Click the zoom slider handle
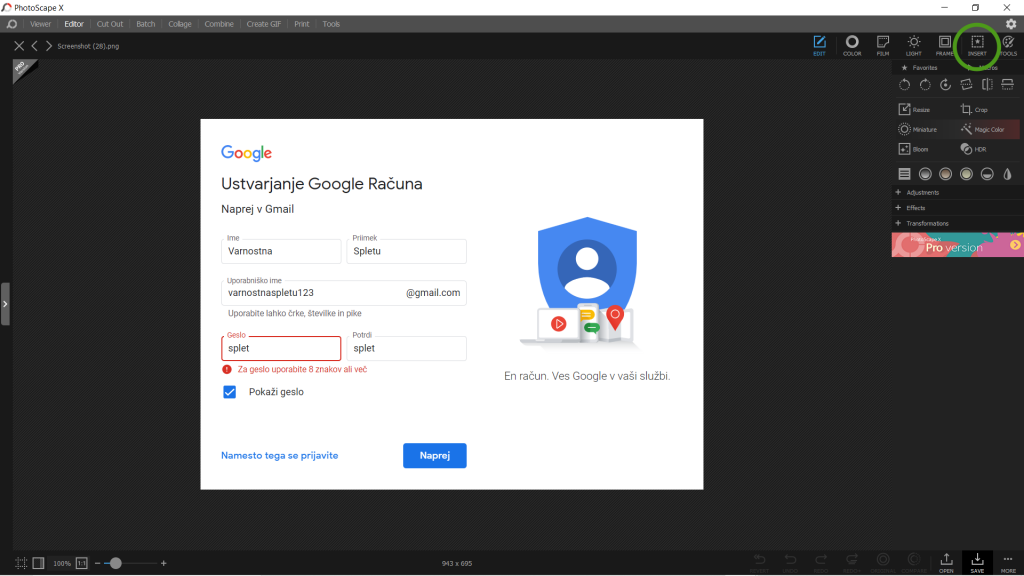This screenshot has height=576, width=1024. point(116,563)
